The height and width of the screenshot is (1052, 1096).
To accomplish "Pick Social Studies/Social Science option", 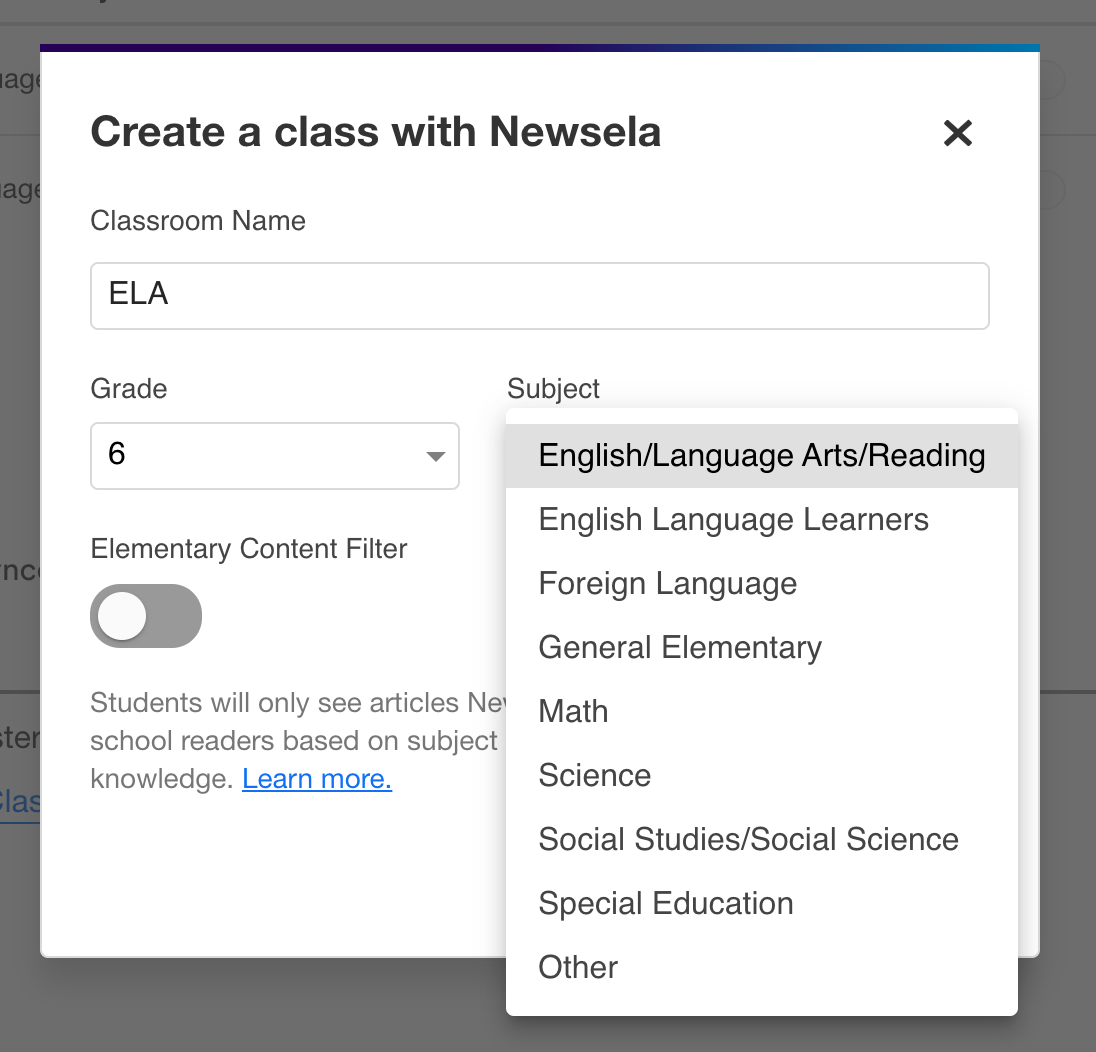I will point(748,840).
